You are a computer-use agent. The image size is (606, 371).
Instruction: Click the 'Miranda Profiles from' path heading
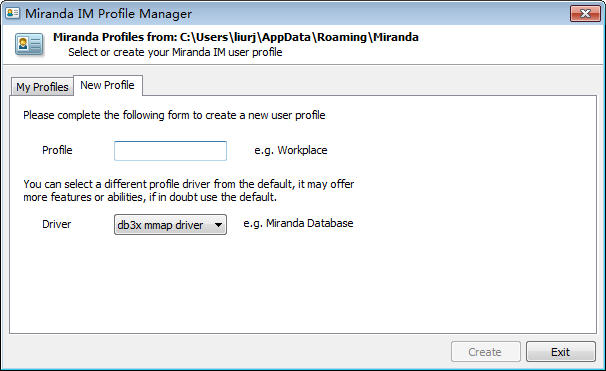(236, 37)
